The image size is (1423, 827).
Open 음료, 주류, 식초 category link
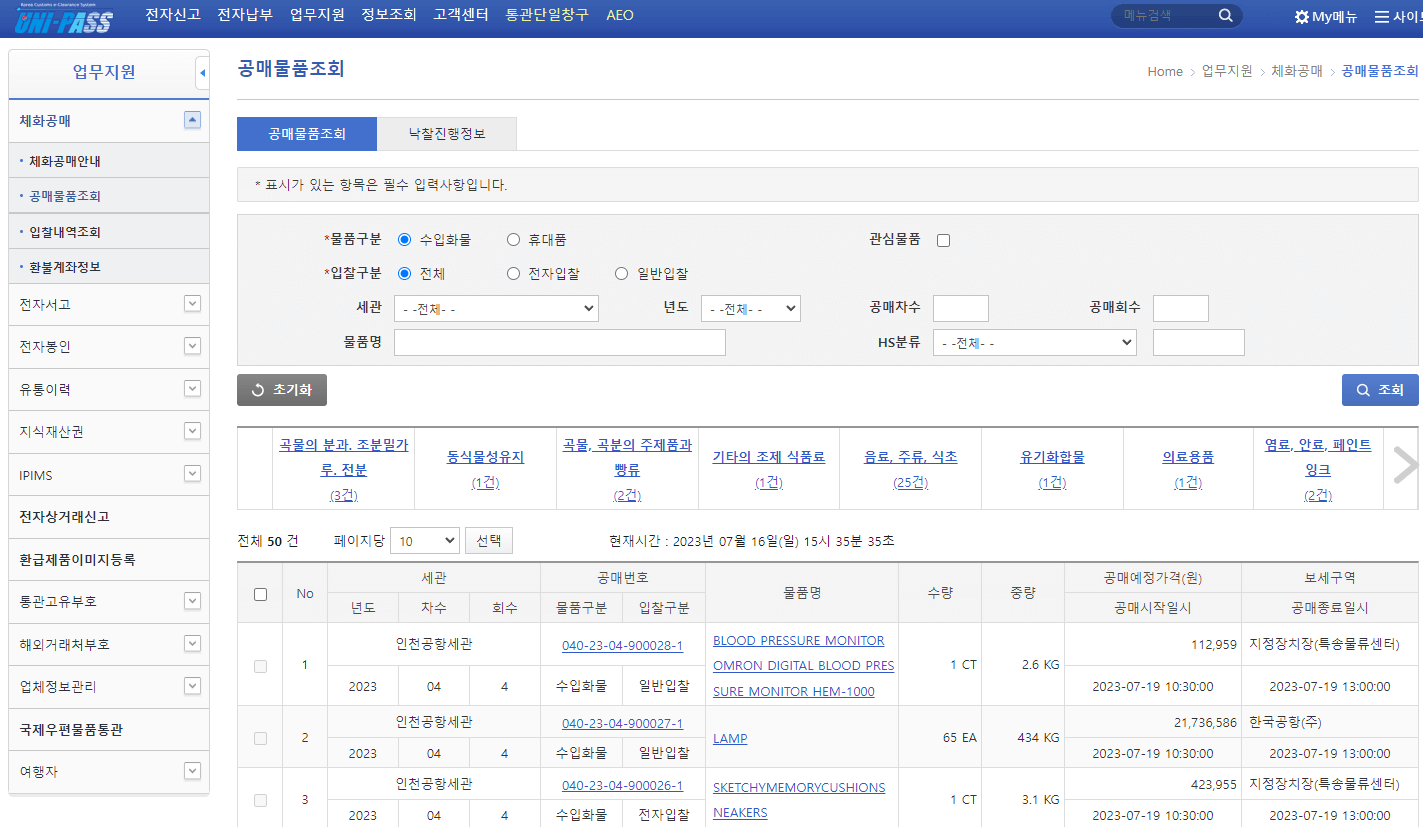911,457
